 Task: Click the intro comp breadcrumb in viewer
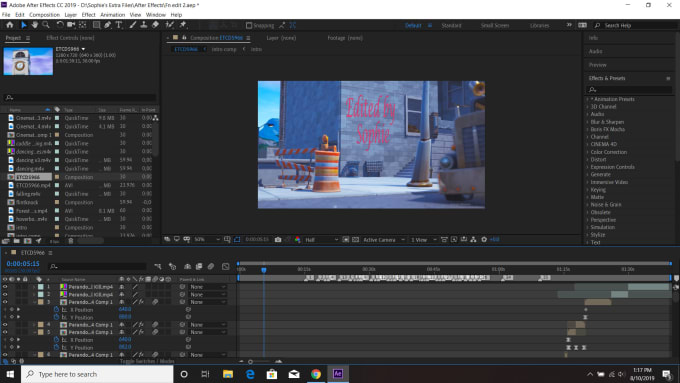224,49
